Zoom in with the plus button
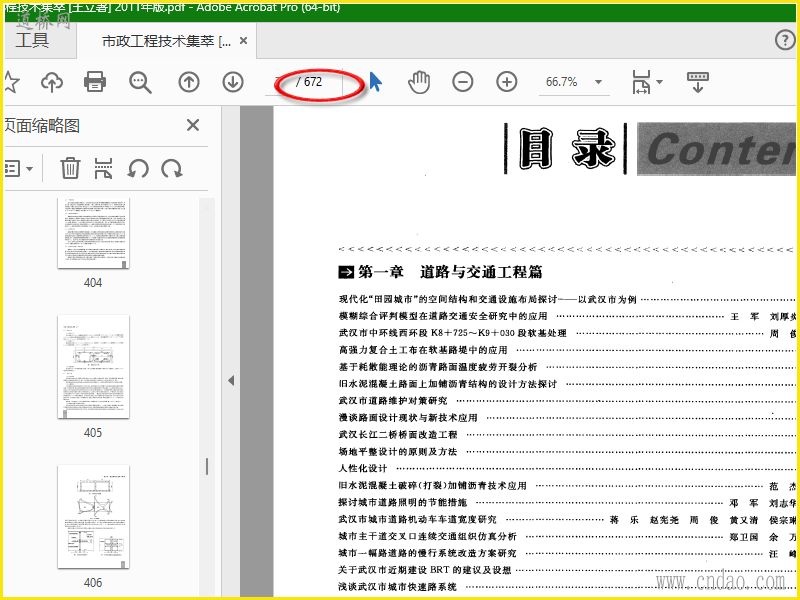Viewport: 800px width, 600px height. 507,82
